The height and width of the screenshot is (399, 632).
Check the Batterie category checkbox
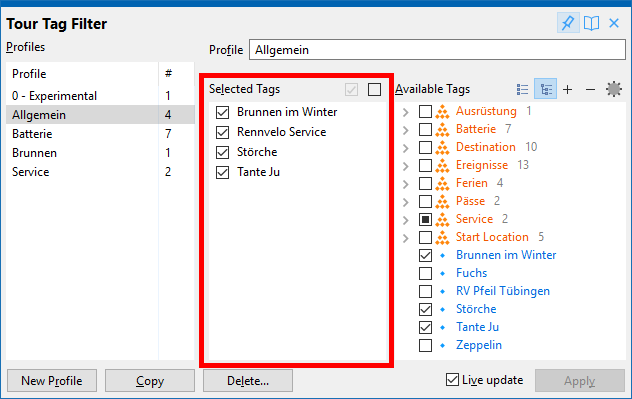click(425, 129)
